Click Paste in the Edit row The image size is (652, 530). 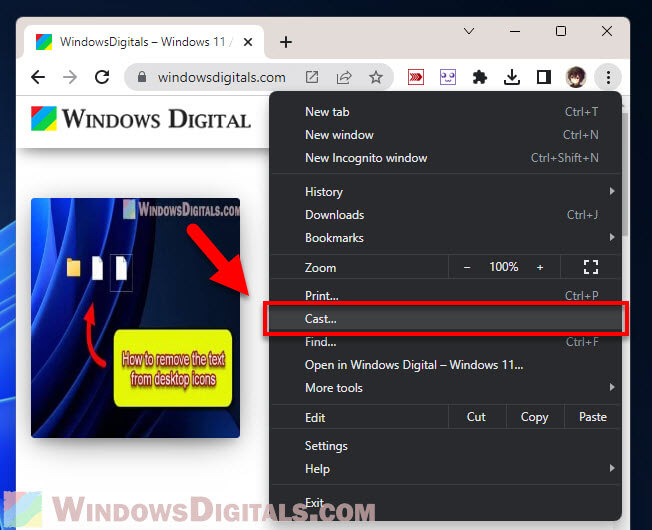coord(593,417)
